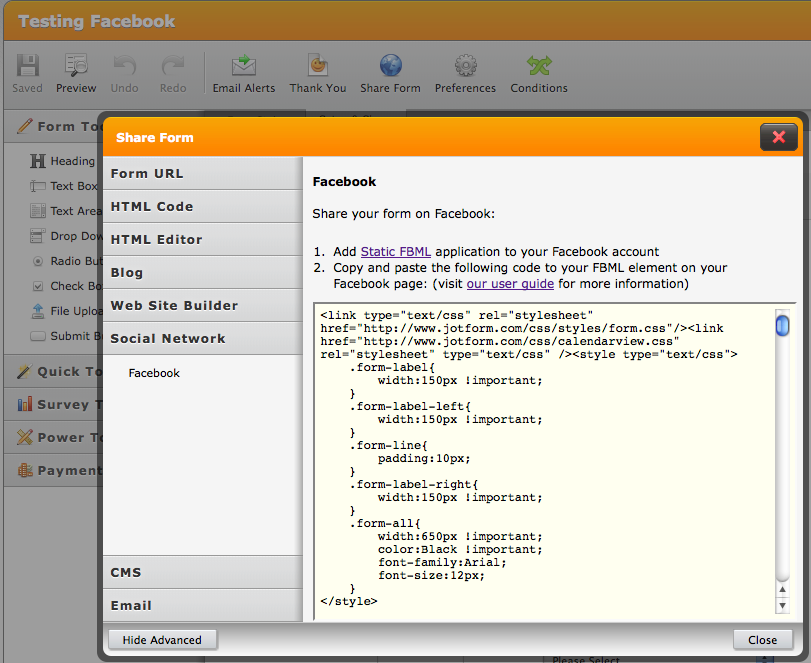811x663 pixels.
Task: Click the Hide Advanced button
Action: [x=162, y=640]
